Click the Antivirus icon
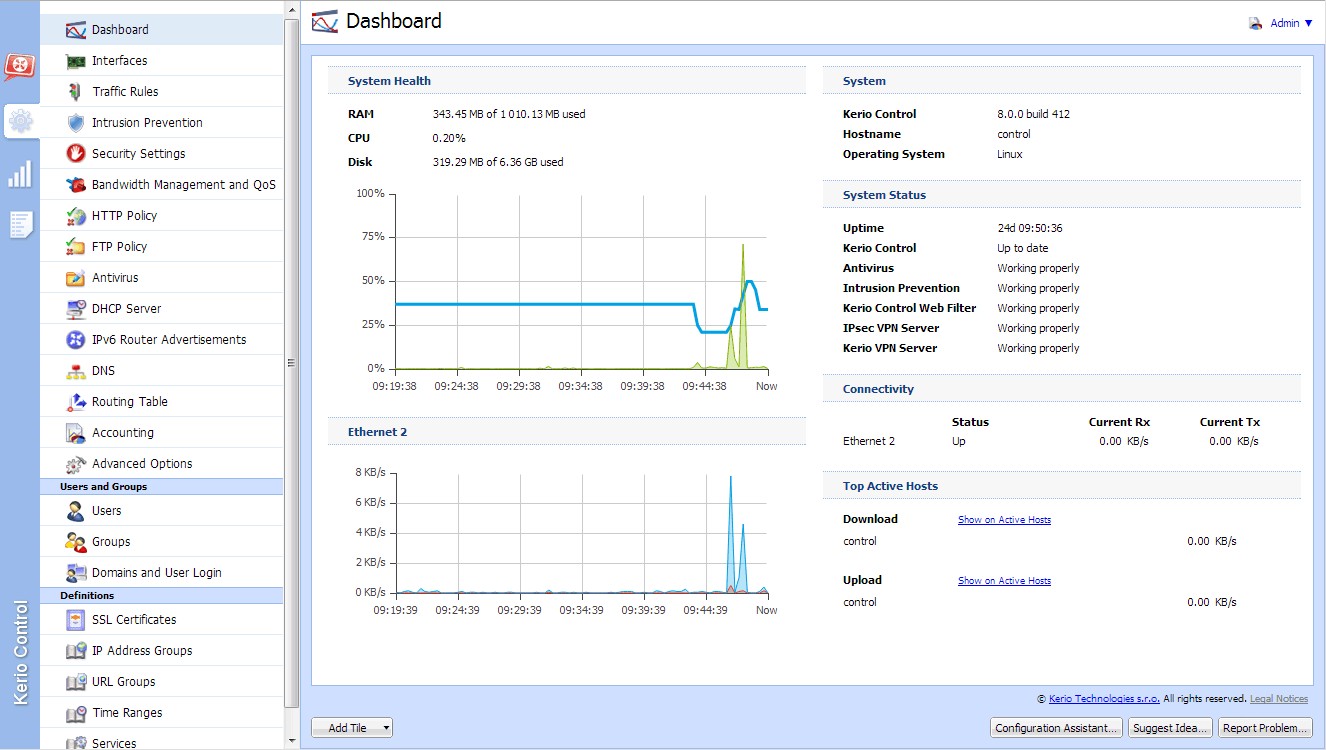Viewport: 1326px width, 750px height. point(76,278)
